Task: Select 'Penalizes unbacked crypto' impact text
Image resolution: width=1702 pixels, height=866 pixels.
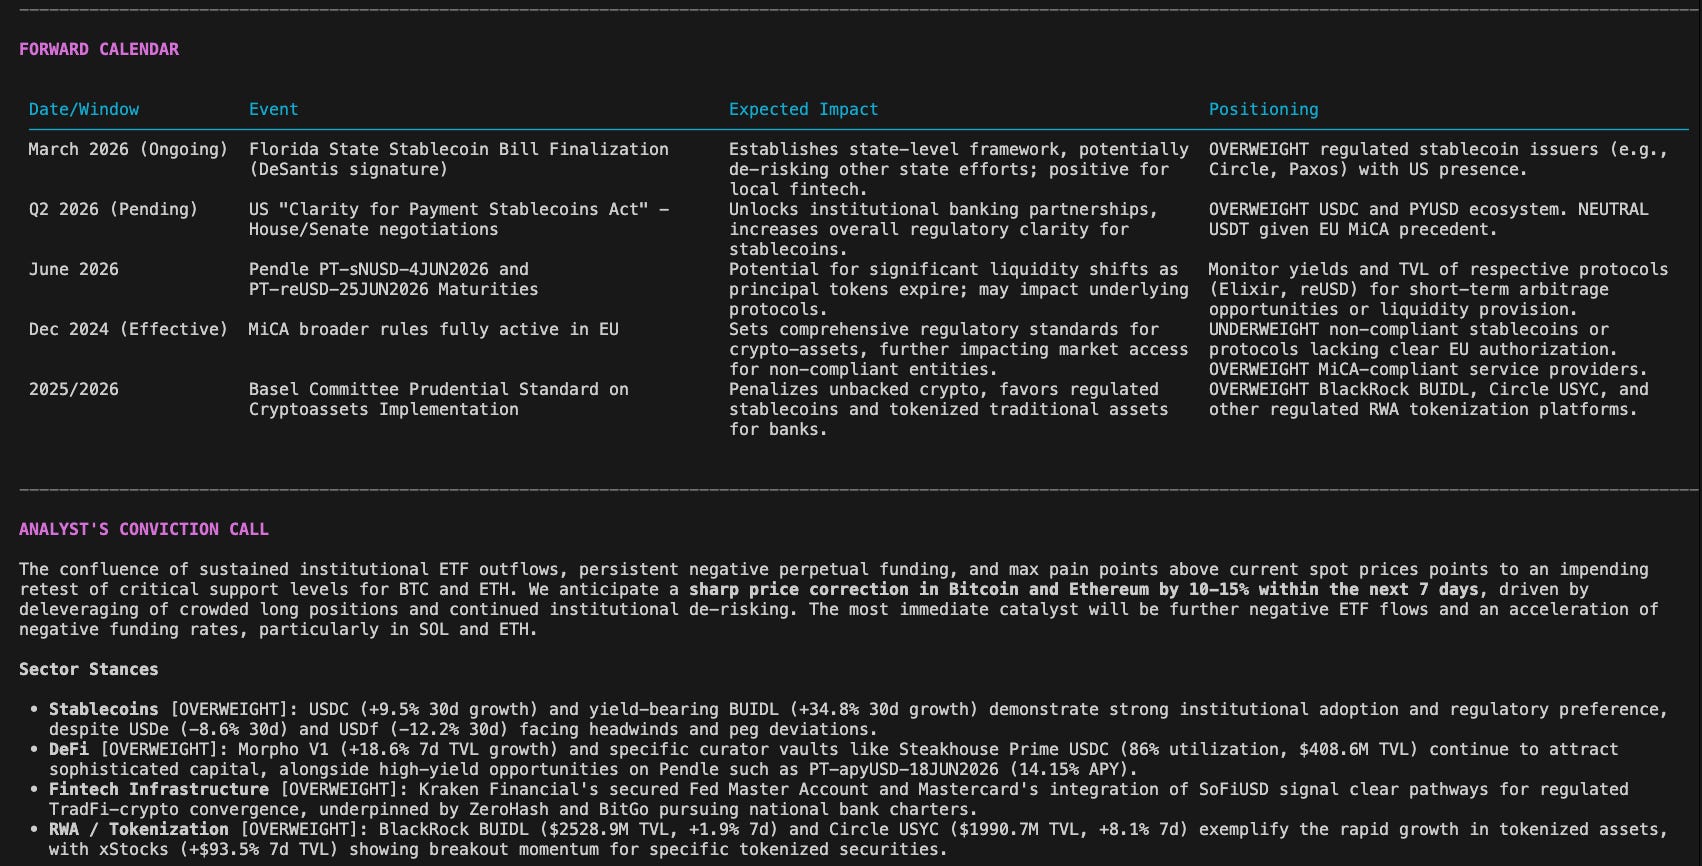Action: click(x=948, y=409)
